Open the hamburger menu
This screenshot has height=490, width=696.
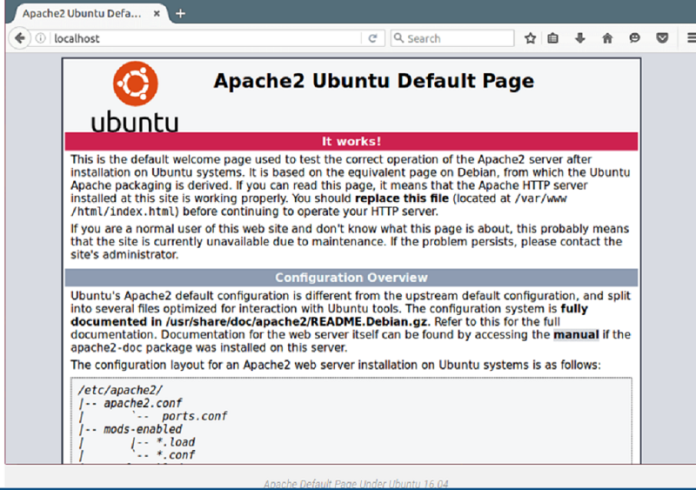click(691, 39)
